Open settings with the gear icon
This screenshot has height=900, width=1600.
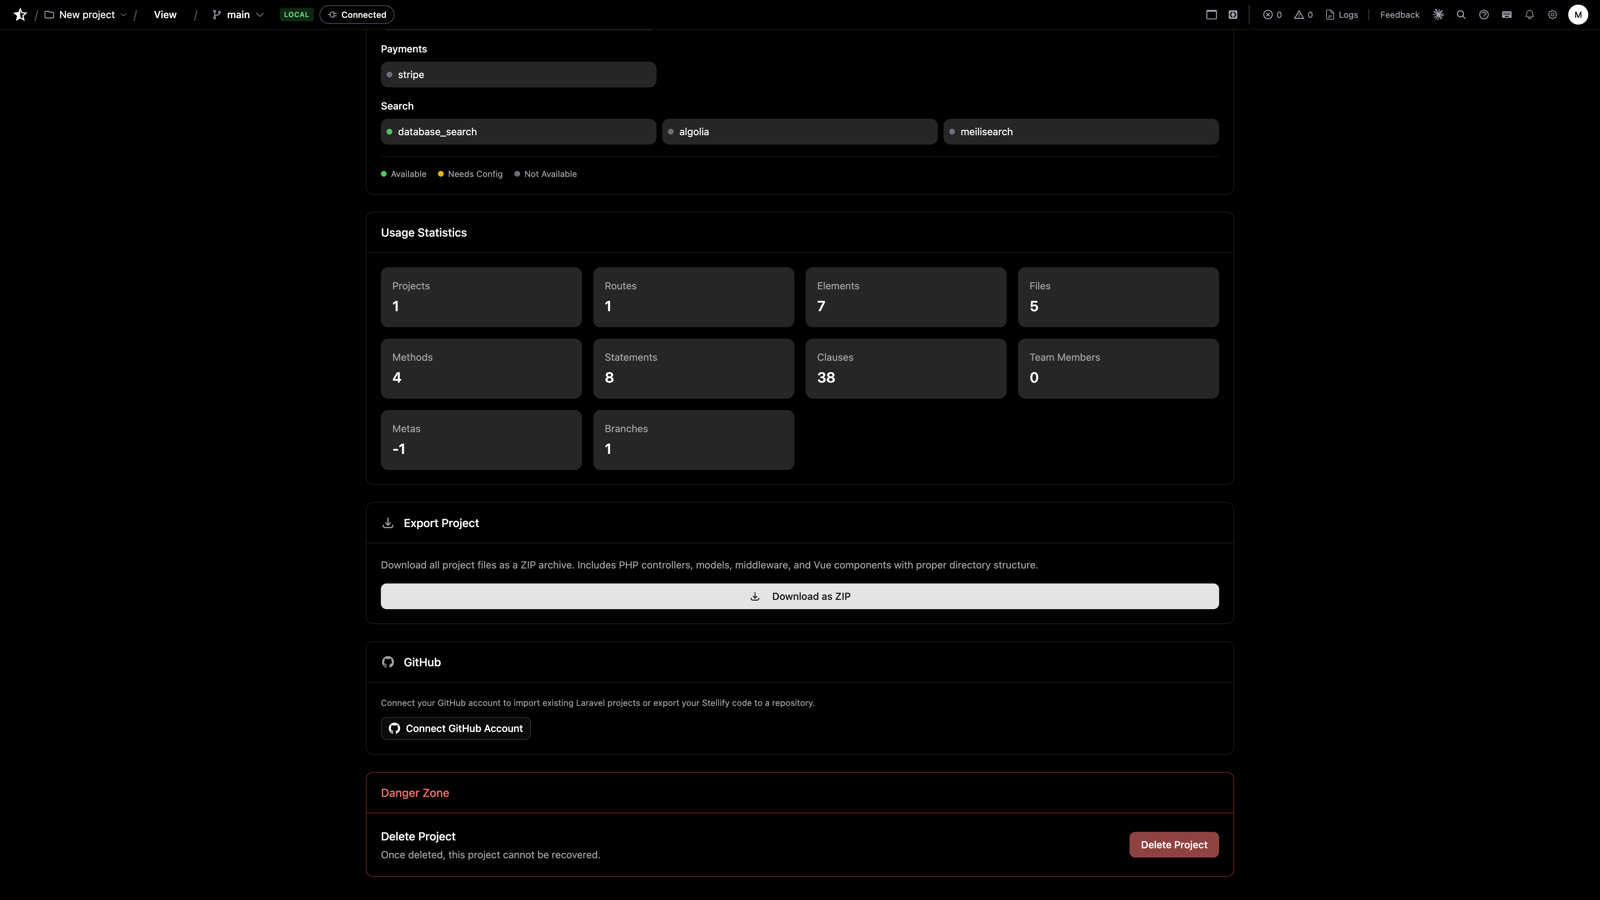coord(1552,14)
